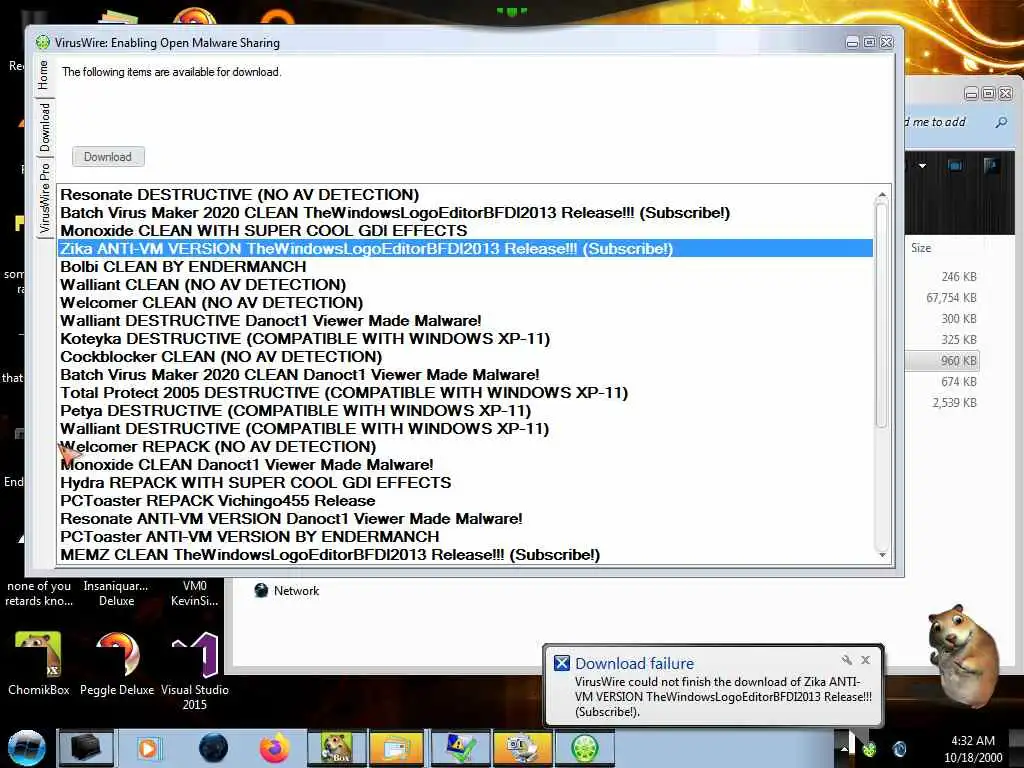The width and height of the screenshot is (1024, 768).
Task: Click the list scrollbar thumb
Action: point(882,315)
